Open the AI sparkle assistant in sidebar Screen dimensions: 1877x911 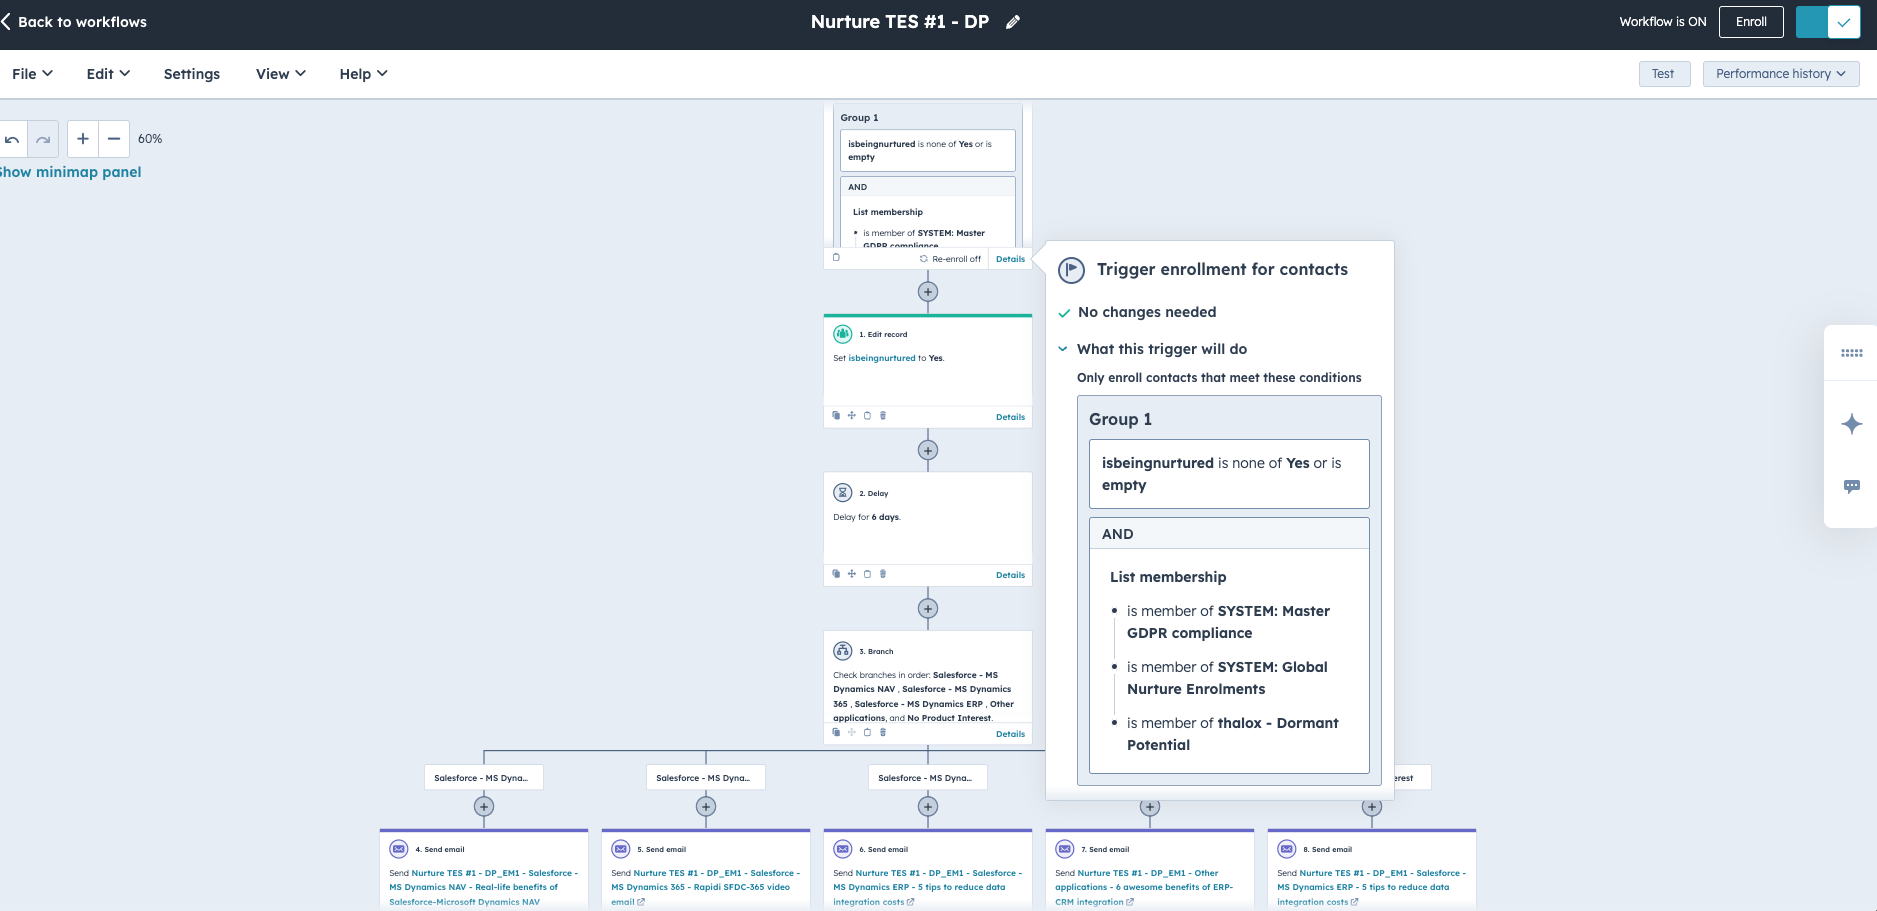(x=1852, y=424)
